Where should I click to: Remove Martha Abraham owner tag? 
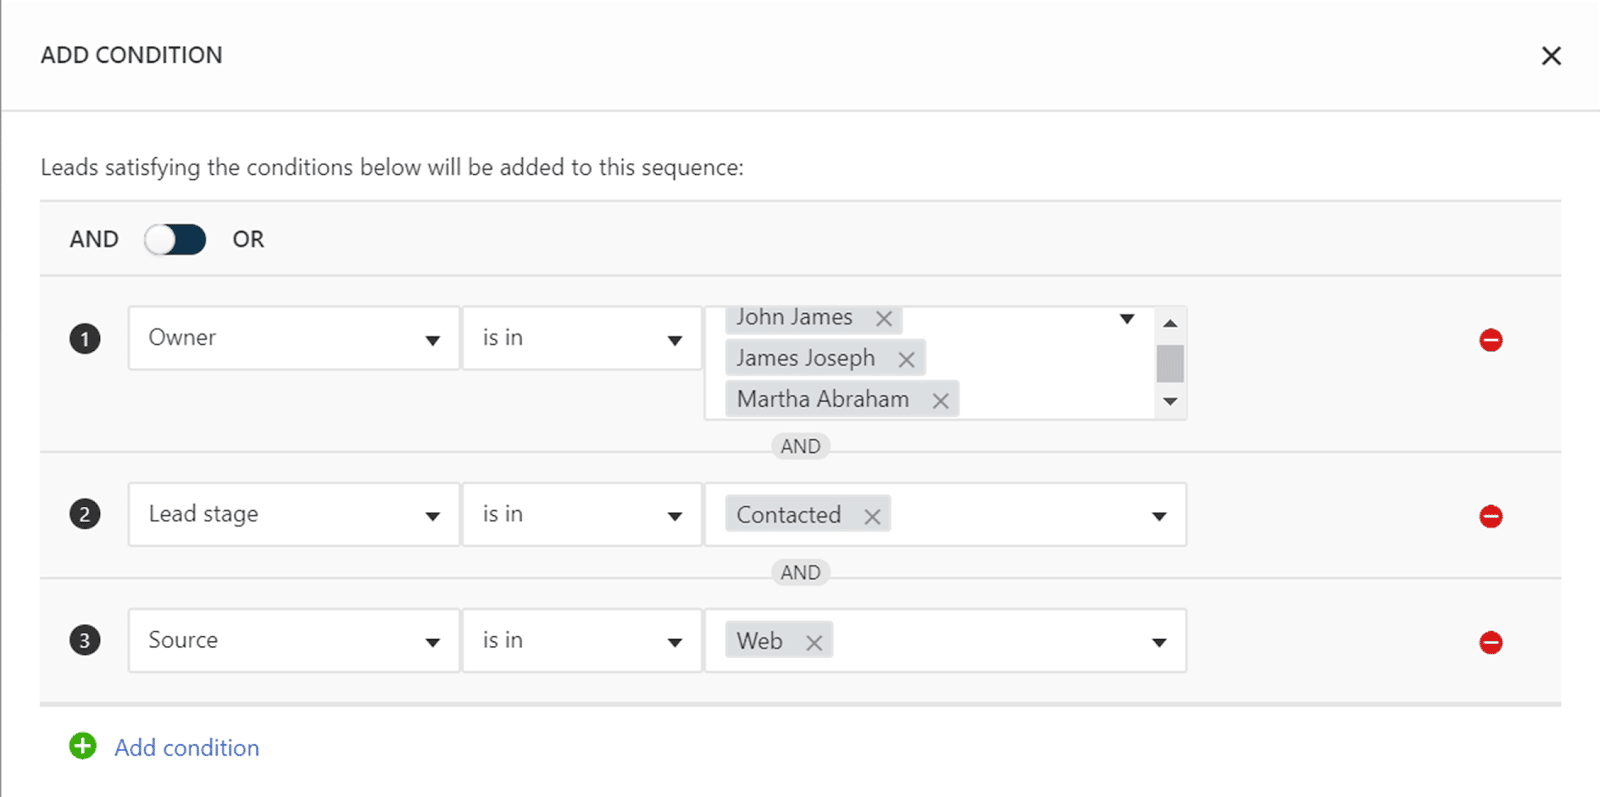pos(940,401)
